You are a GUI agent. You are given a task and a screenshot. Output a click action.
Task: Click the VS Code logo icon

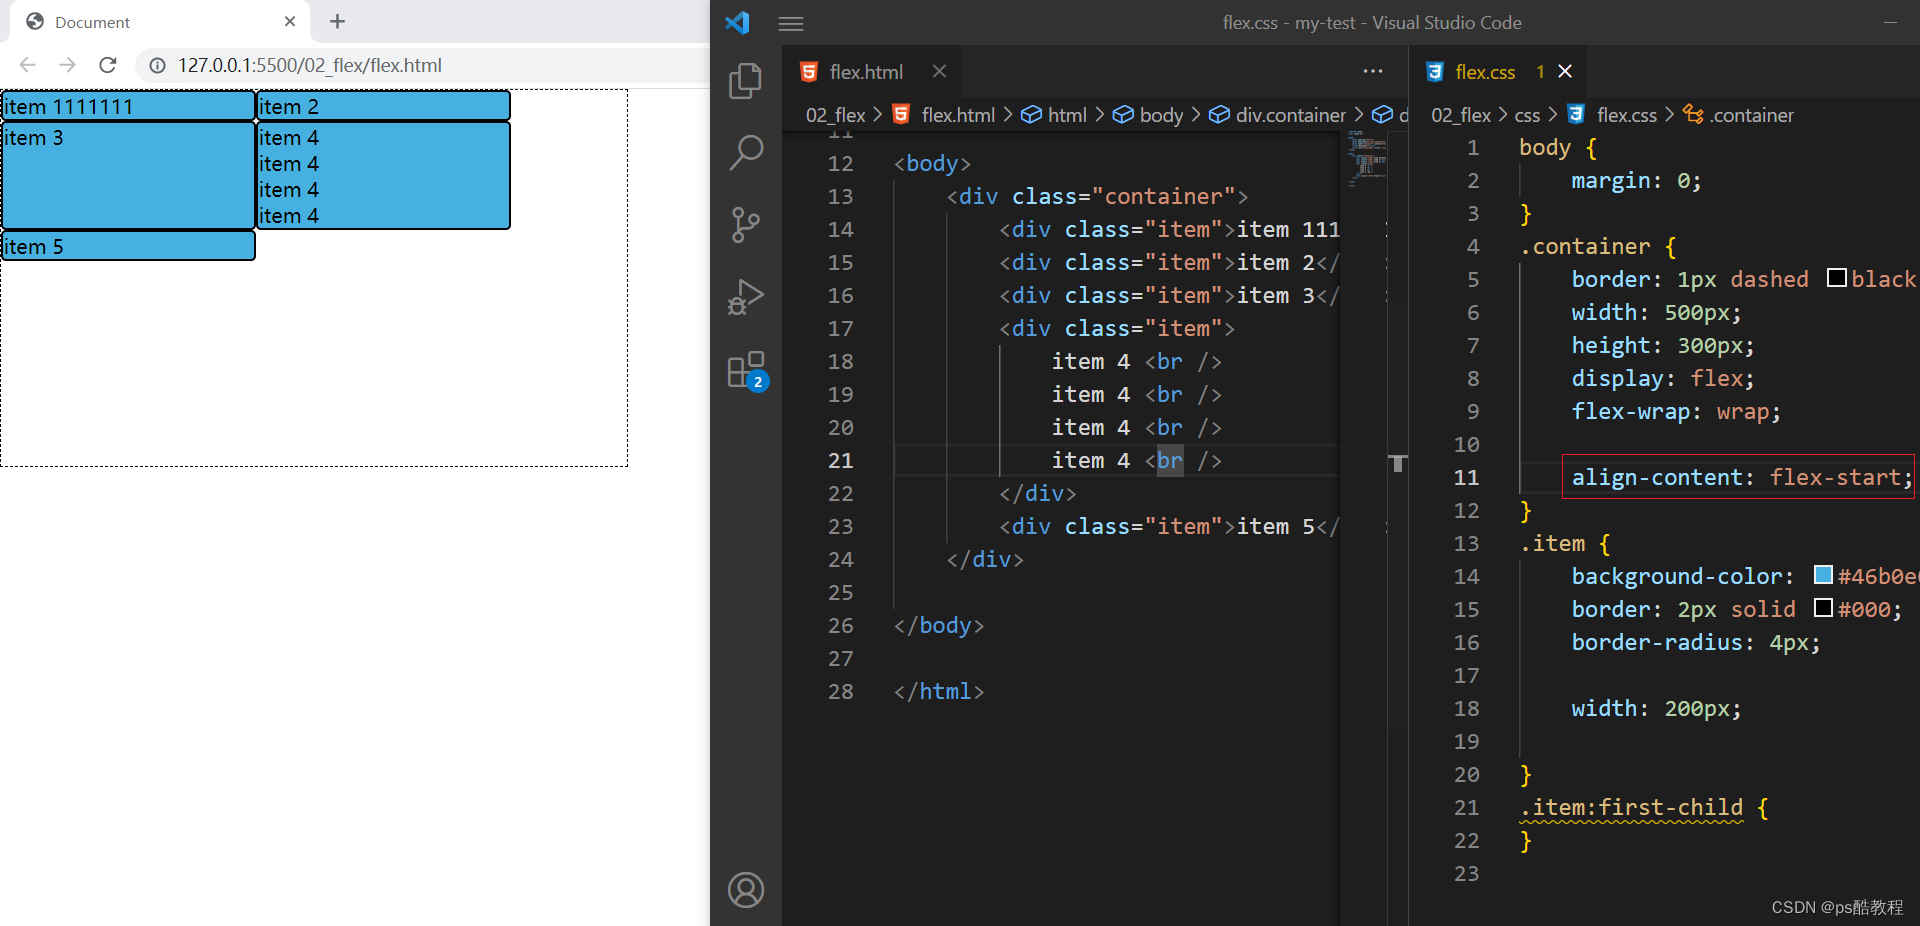[738, 22]
